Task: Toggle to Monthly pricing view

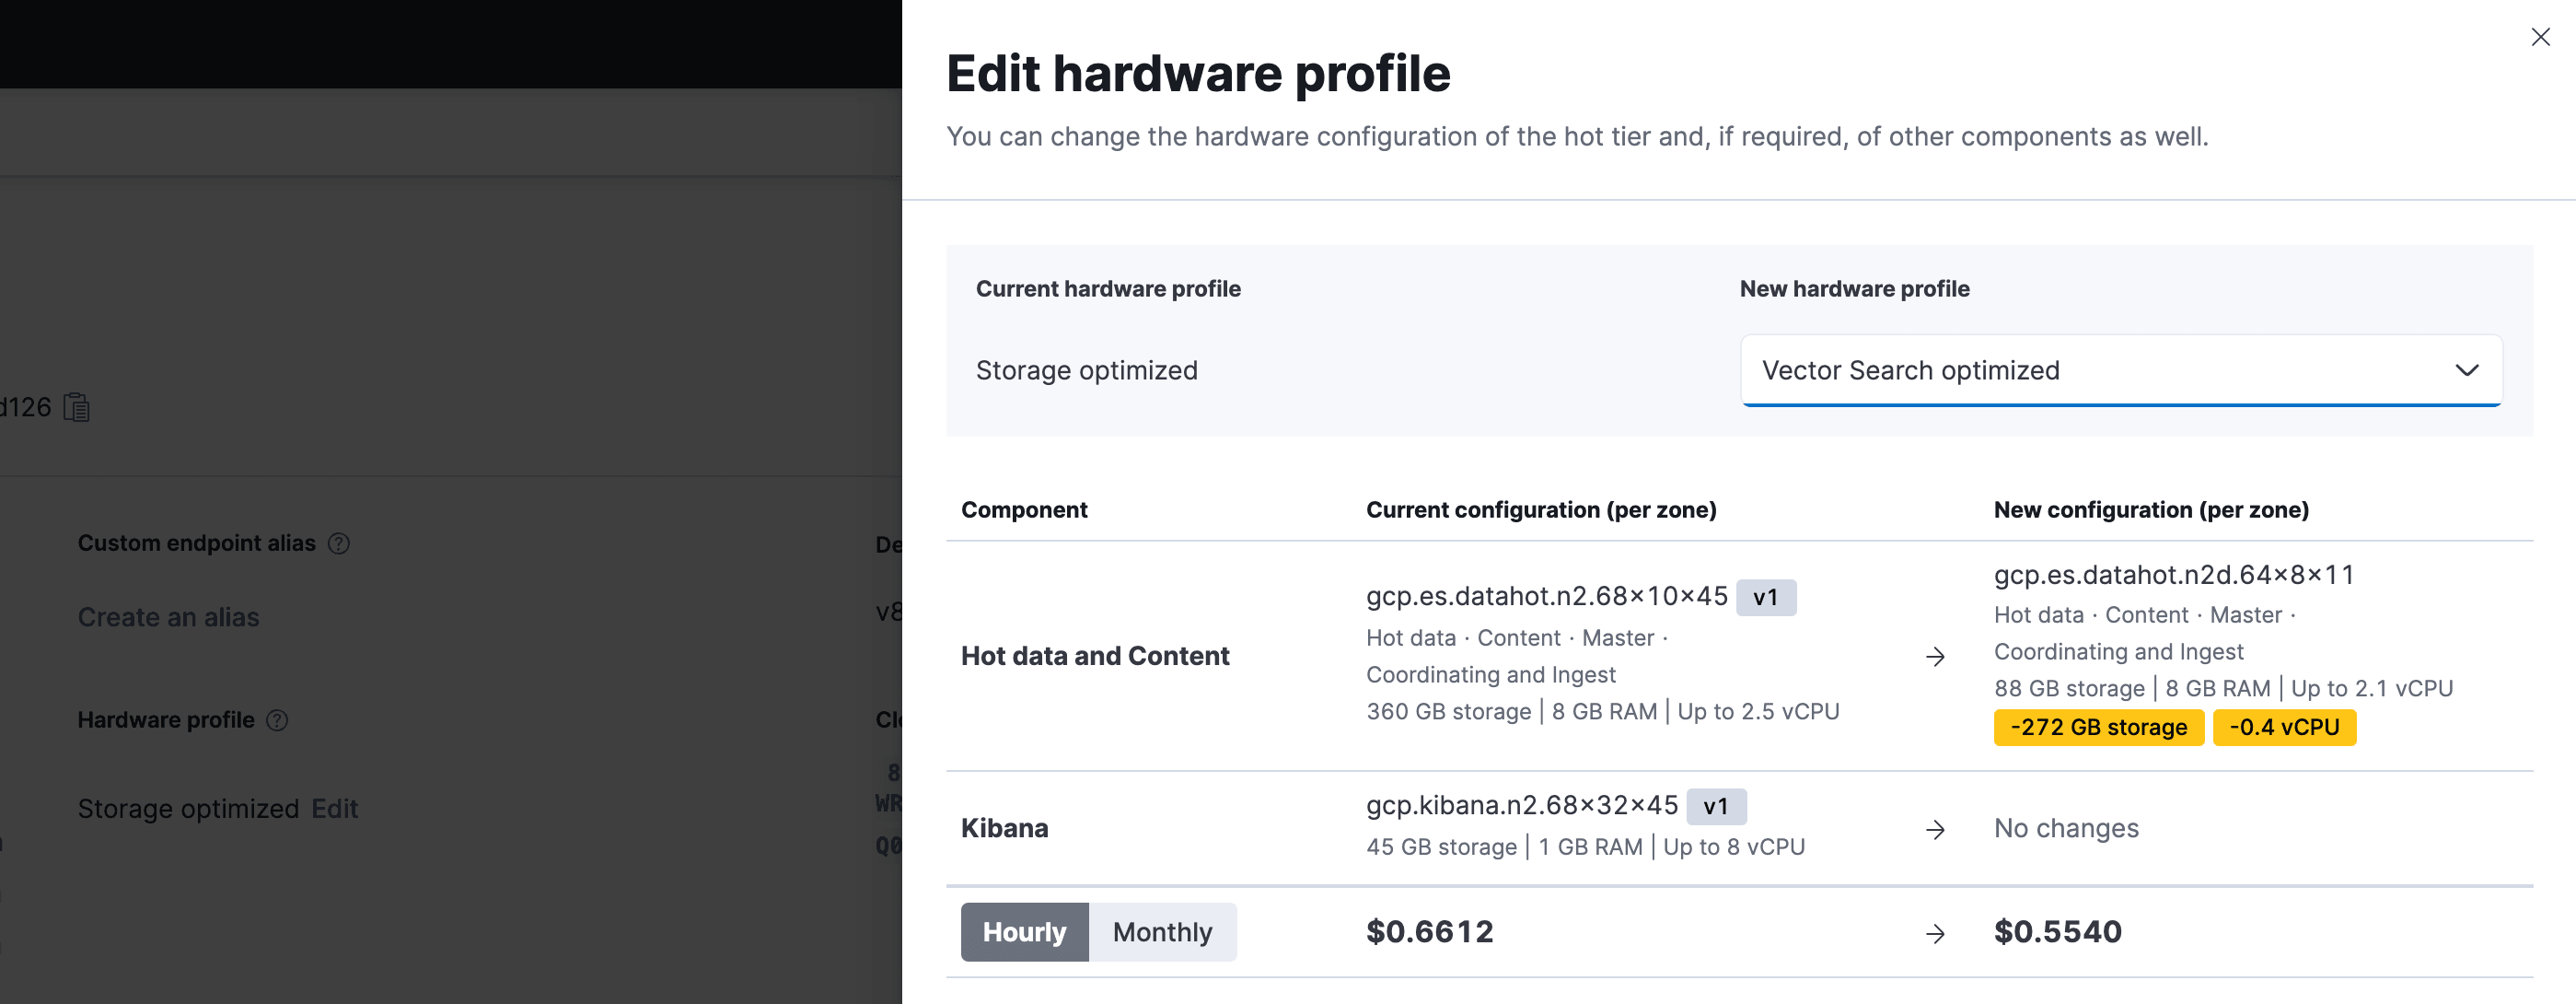Action: pos(1160,932)
